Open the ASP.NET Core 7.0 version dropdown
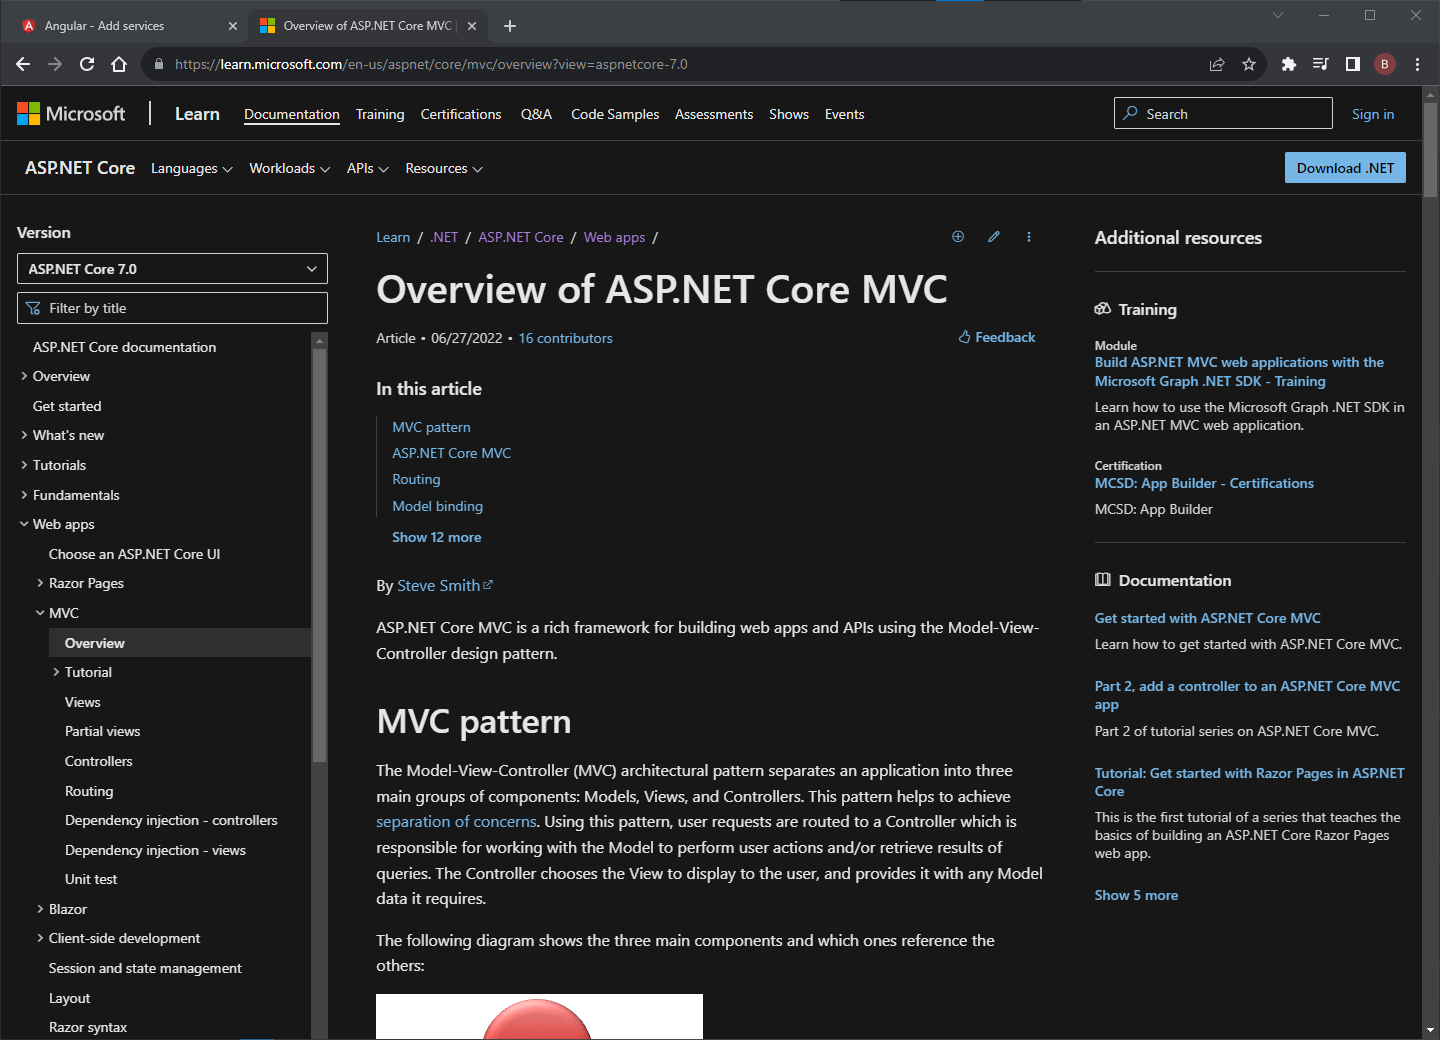Screen dimensions: 1440x1040 [x=171, y=268]
